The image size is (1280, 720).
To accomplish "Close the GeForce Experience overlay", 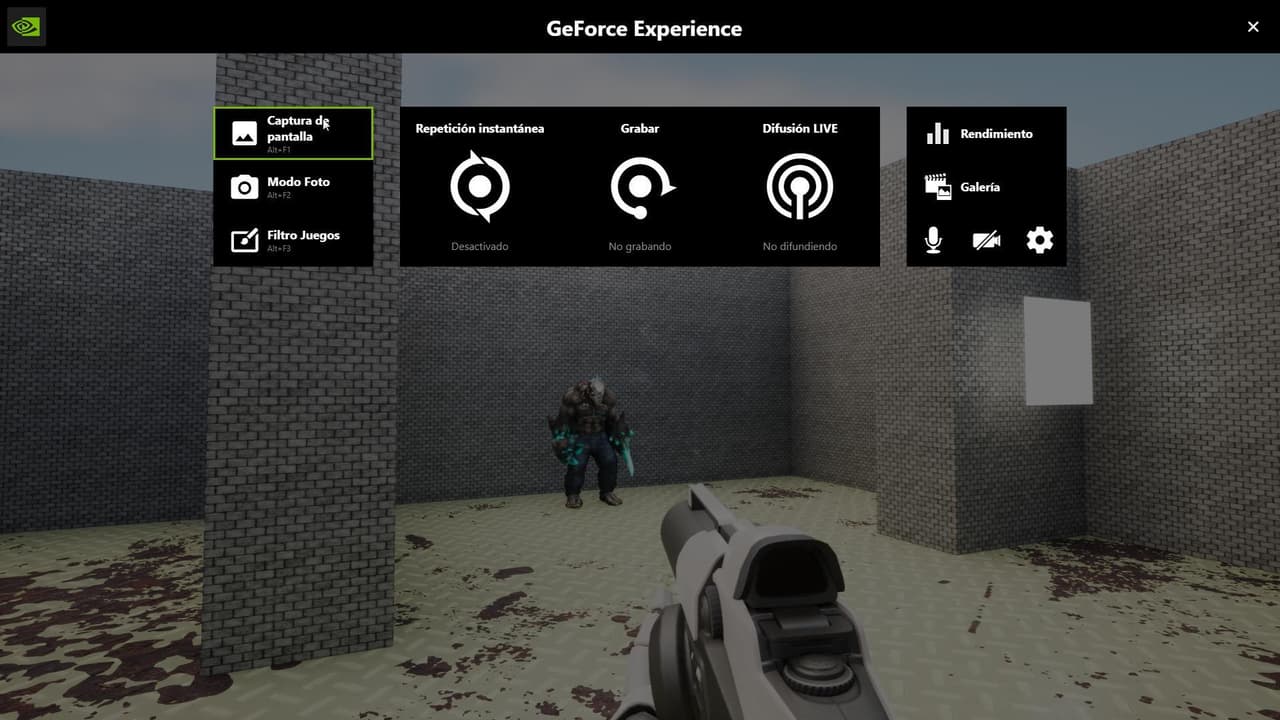I will [1253, 27].
